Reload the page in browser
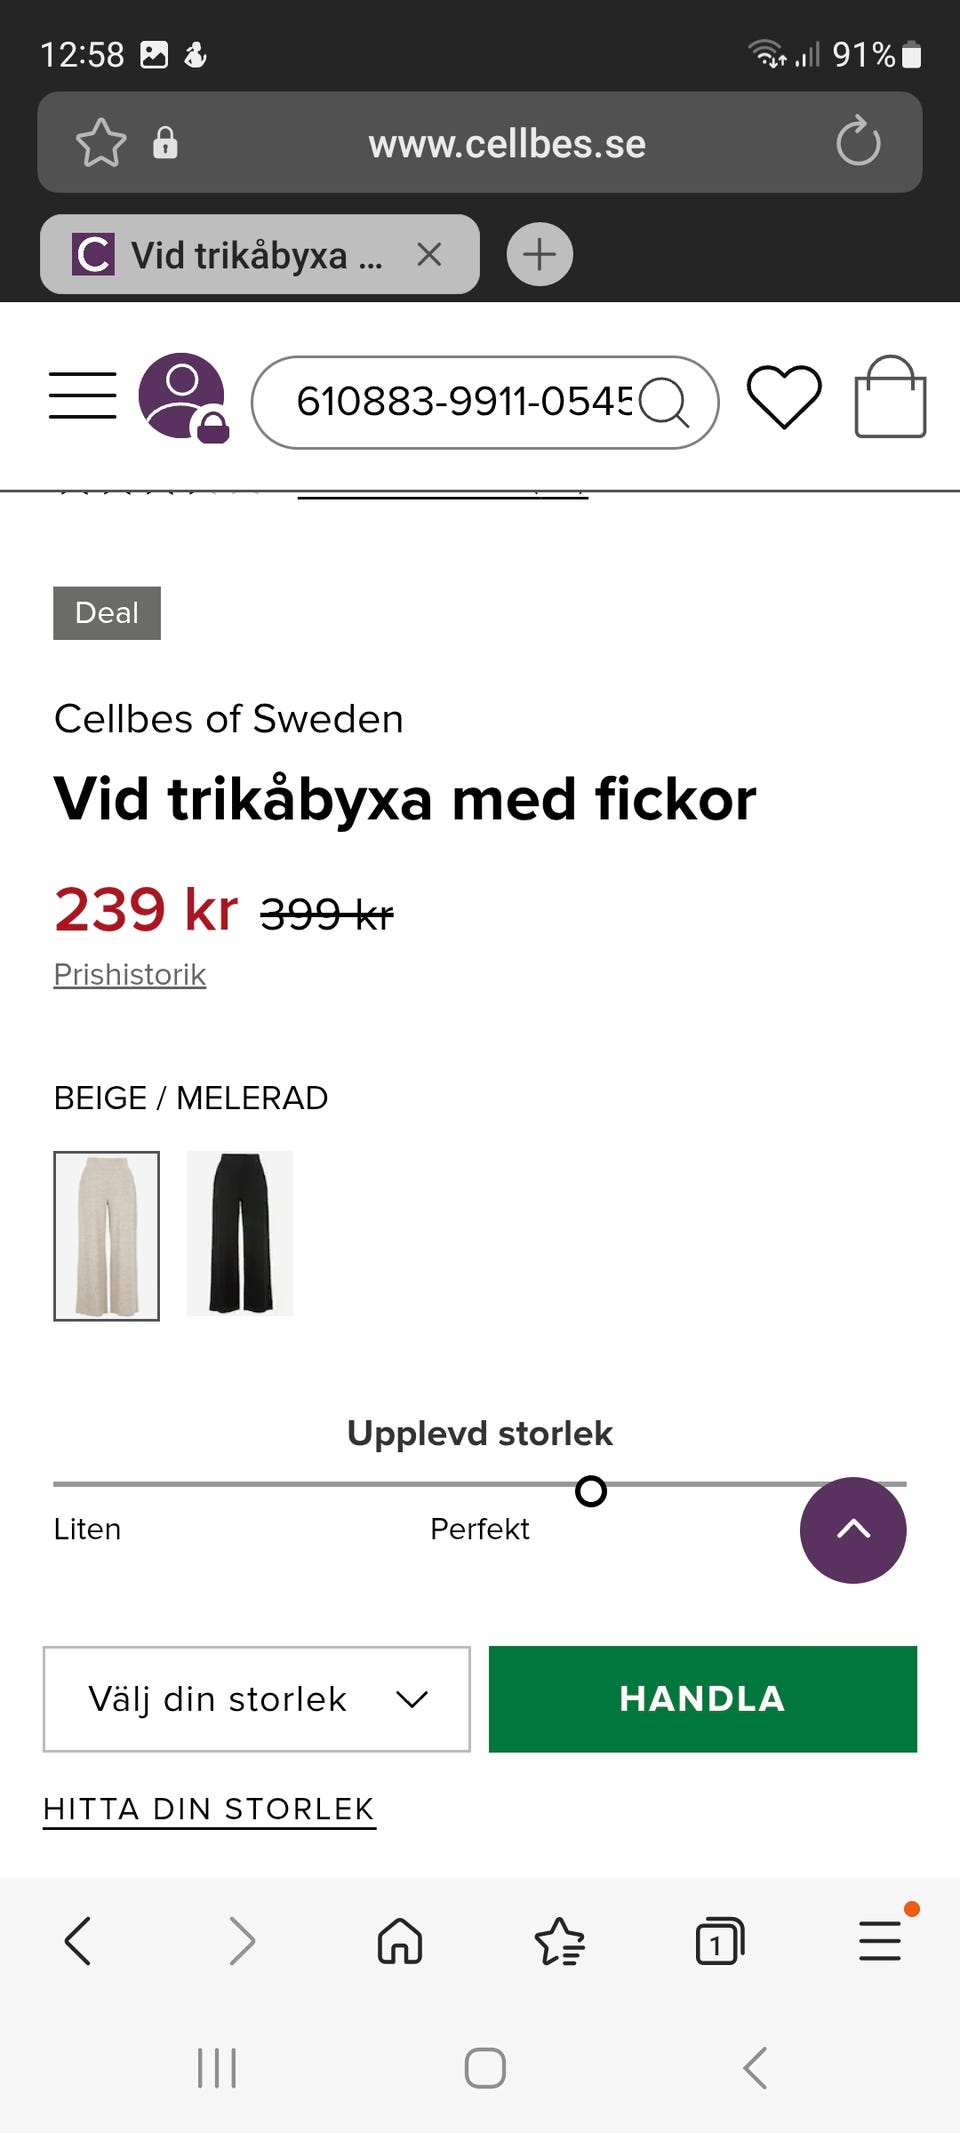Image resolution: width=960 pixels, height=2133 pixels. tap(858, 142)
